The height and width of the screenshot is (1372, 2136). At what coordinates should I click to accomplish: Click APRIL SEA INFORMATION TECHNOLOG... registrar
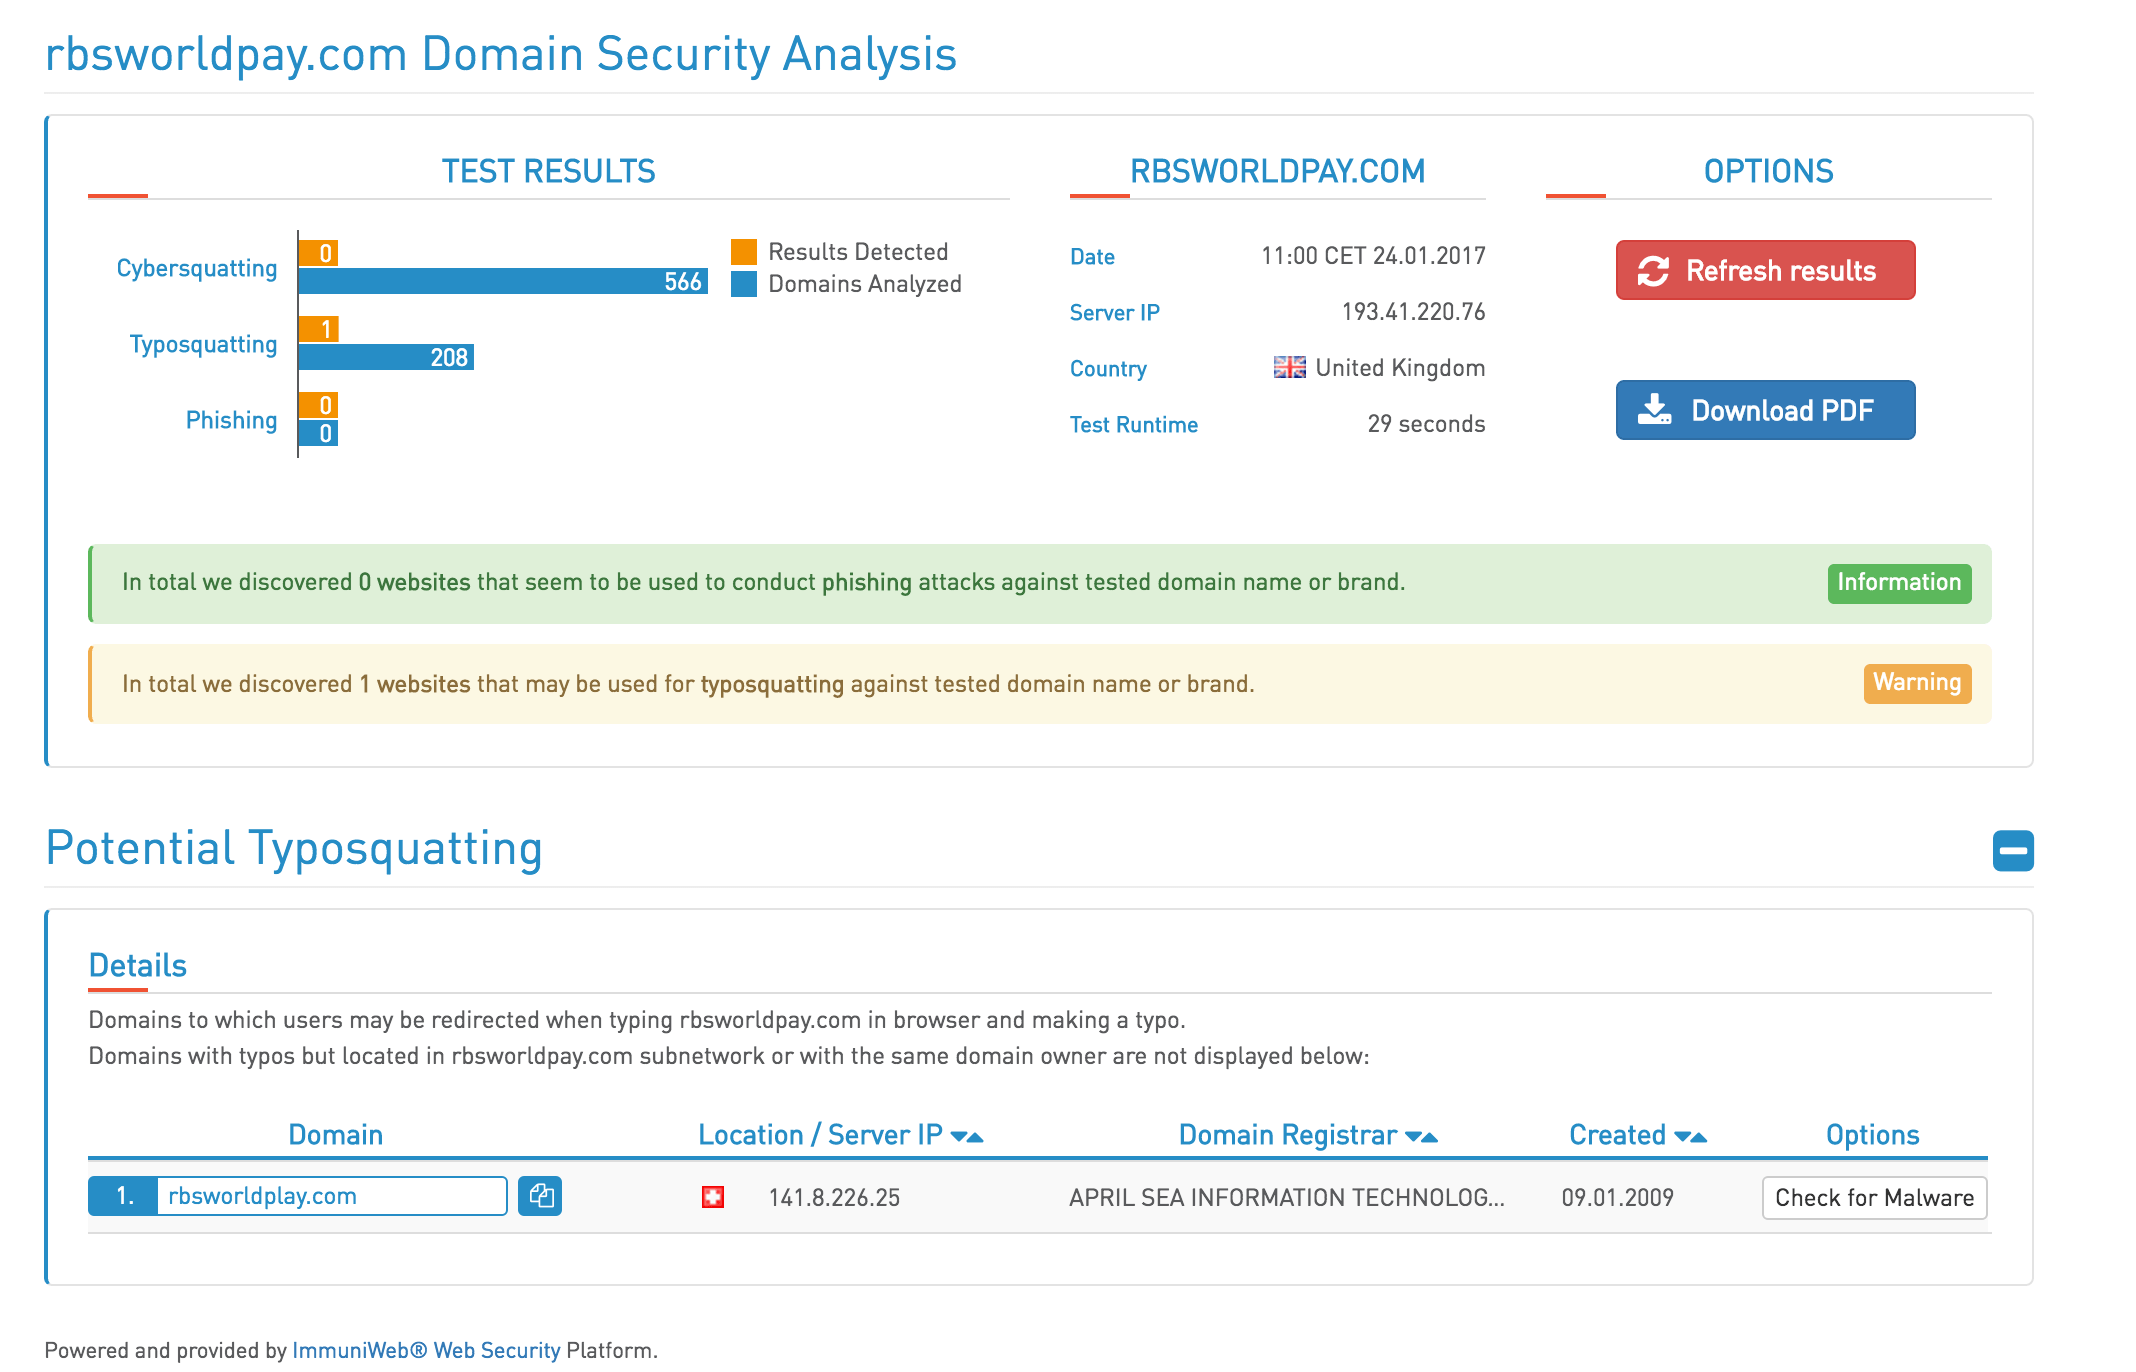[1286, 1198]
